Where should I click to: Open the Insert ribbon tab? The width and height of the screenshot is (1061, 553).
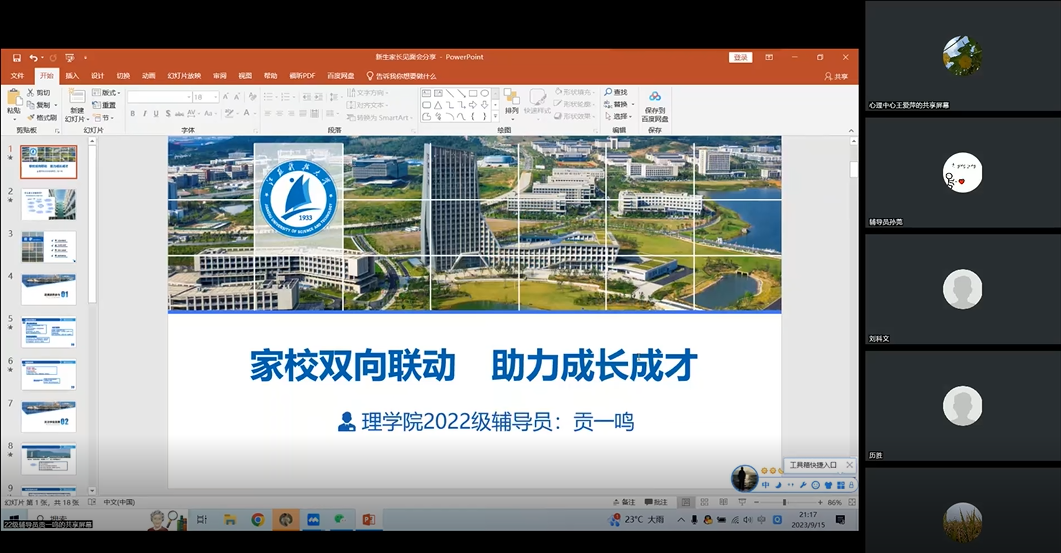(72, 76)
